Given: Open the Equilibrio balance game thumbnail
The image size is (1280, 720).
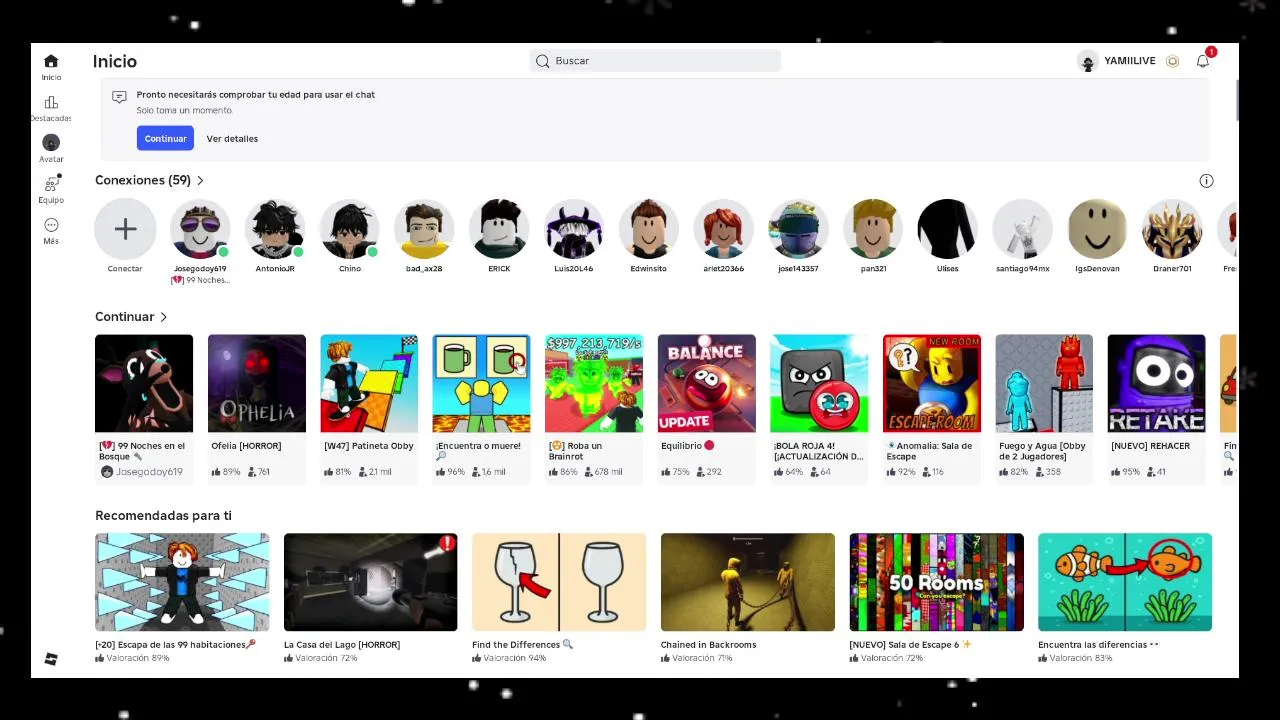Looking at the screenshot, I should pyautogui.click(x=707, y=383).
